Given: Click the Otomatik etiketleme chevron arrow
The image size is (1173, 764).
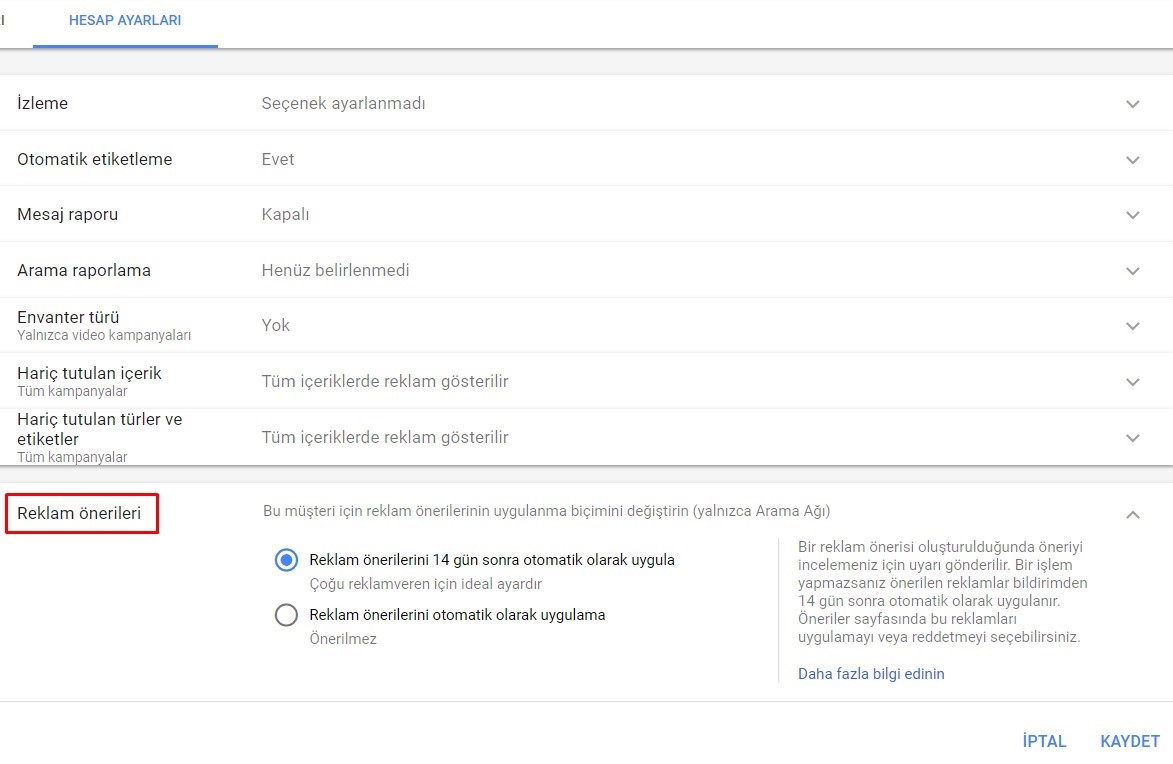Looking at the screenshot, I should (x=1132, y=160).
